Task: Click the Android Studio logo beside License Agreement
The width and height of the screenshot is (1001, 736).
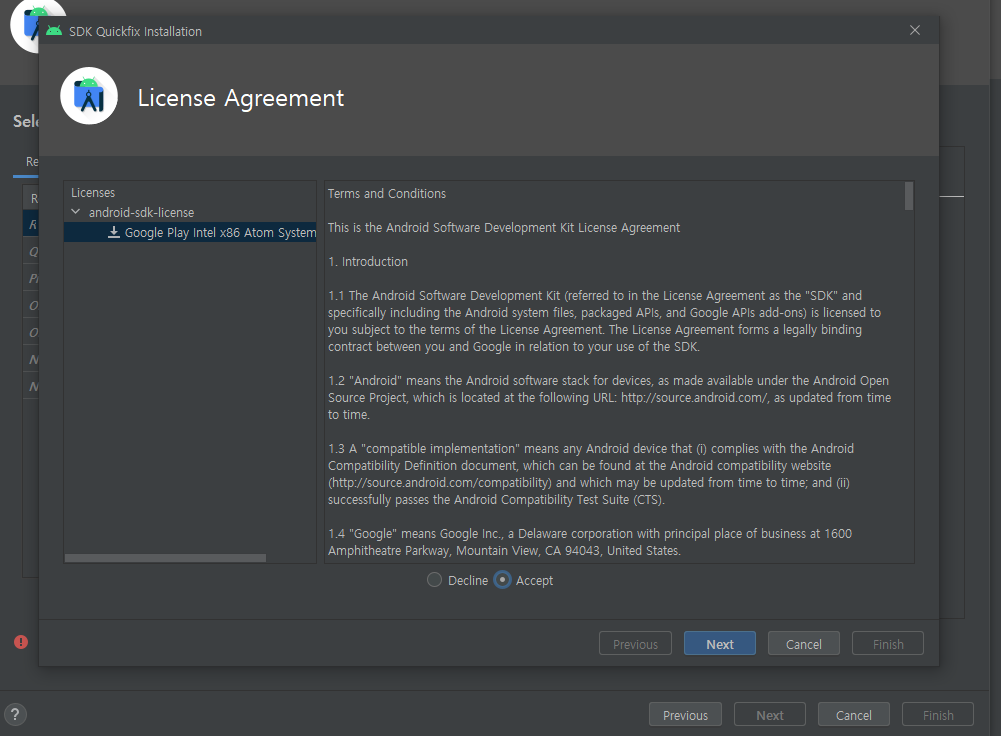Action: click(x=89, y=96)
